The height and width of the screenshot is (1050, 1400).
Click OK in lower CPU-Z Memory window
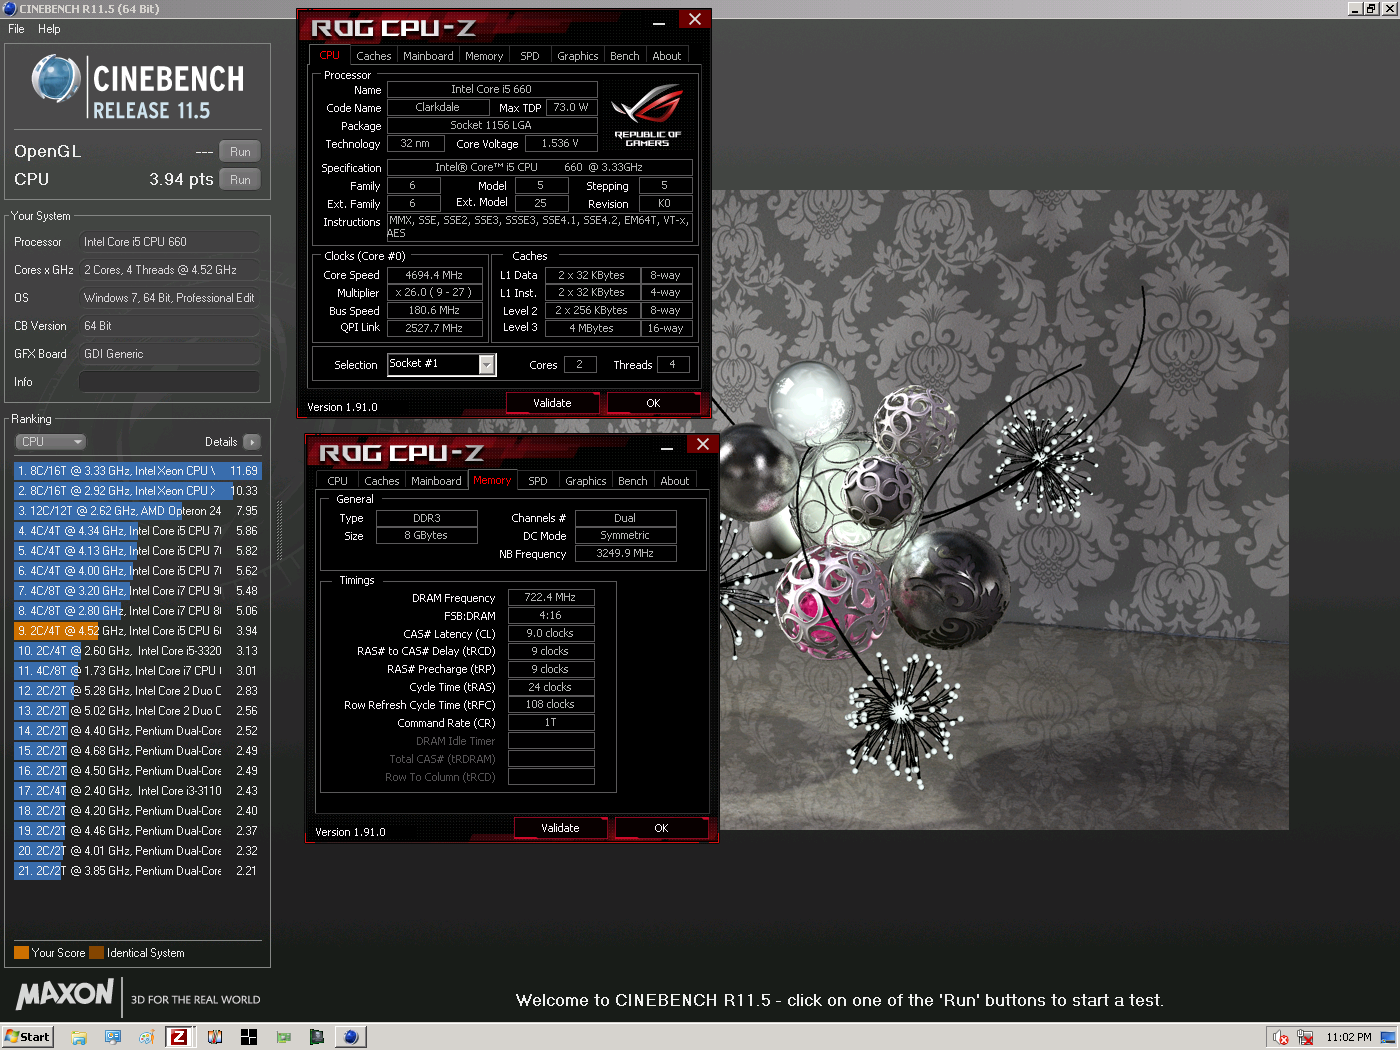click(x=661, y=828)
